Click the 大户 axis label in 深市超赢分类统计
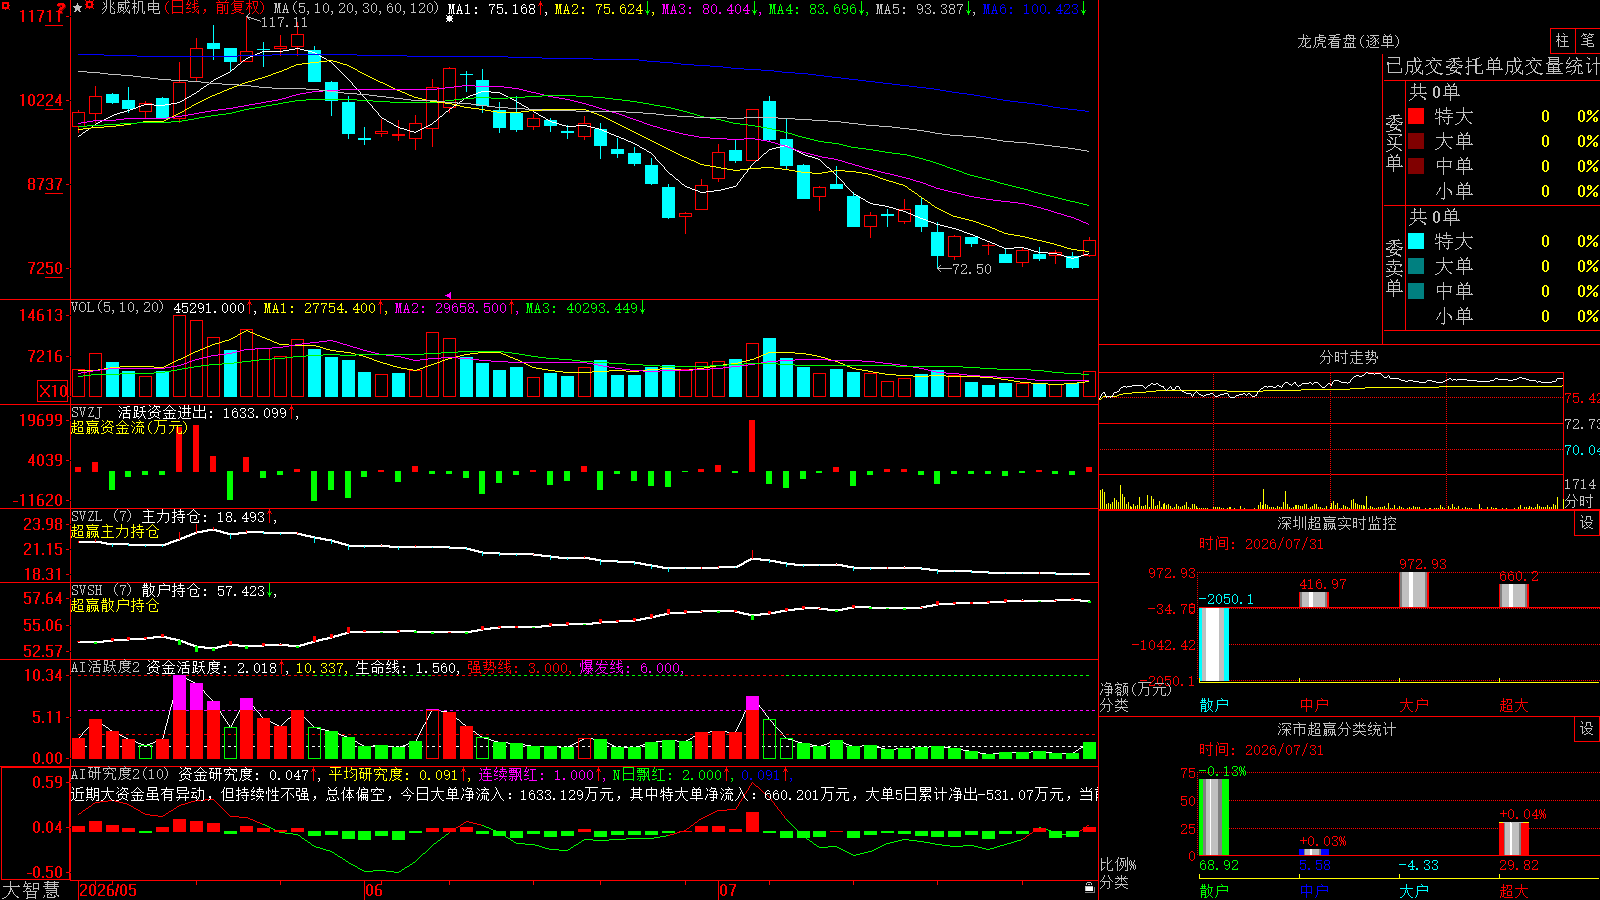The width and height of the screenshot is (1600, 900). (1414, 891)
